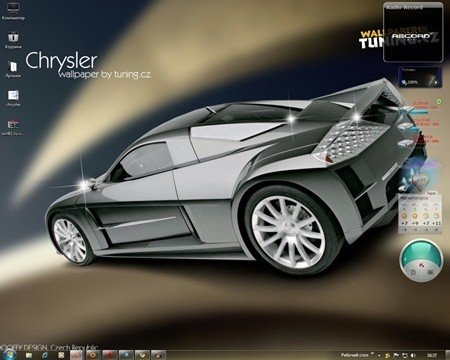Select the chrysler file desktop icon

(x=13, y=98)
